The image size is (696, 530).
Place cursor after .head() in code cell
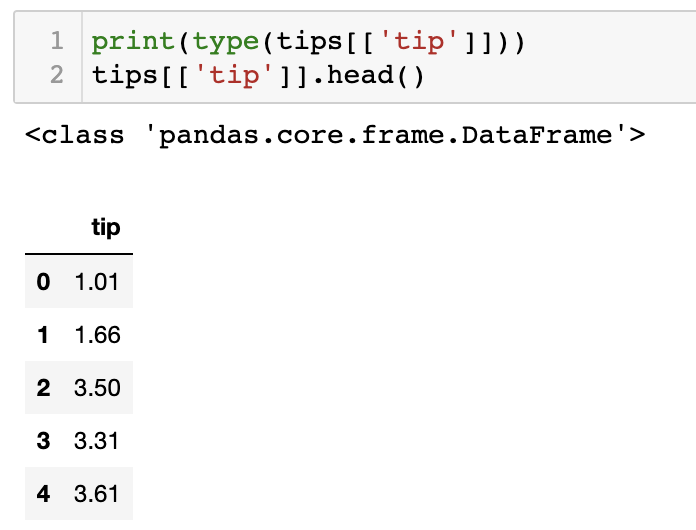(x=425, y=76)
